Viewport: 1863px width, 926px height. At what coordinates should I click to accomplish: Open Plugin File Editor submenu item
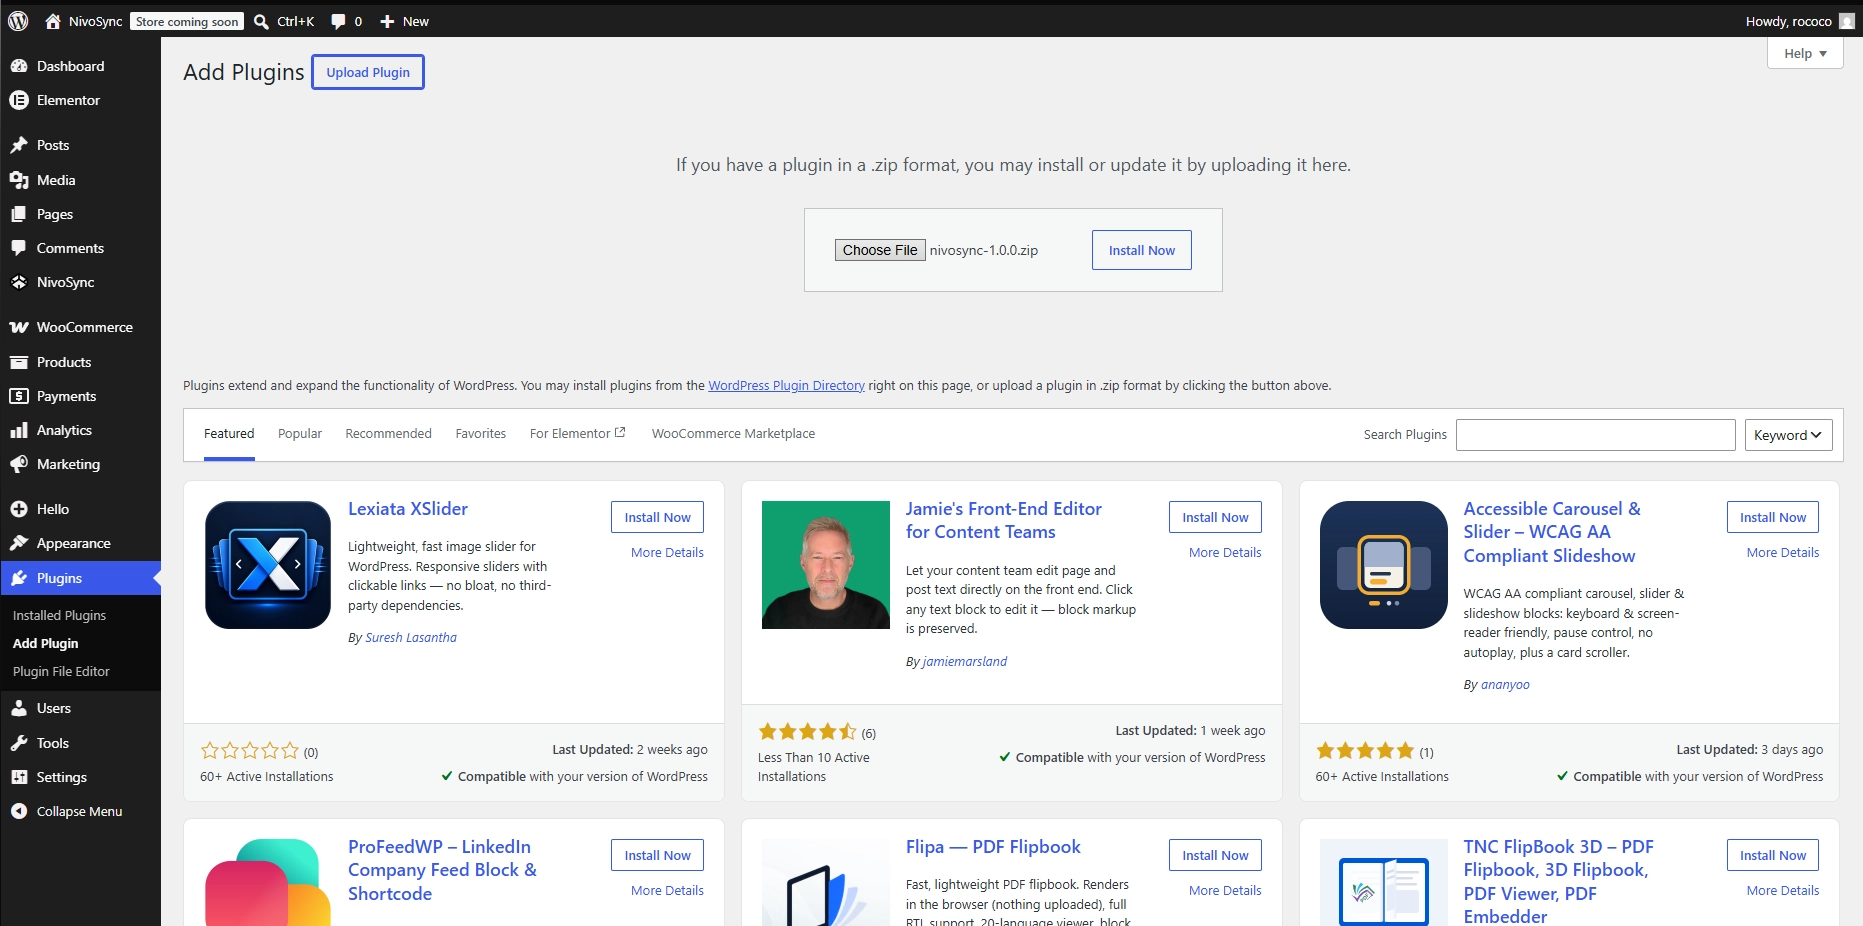(61, 671)
